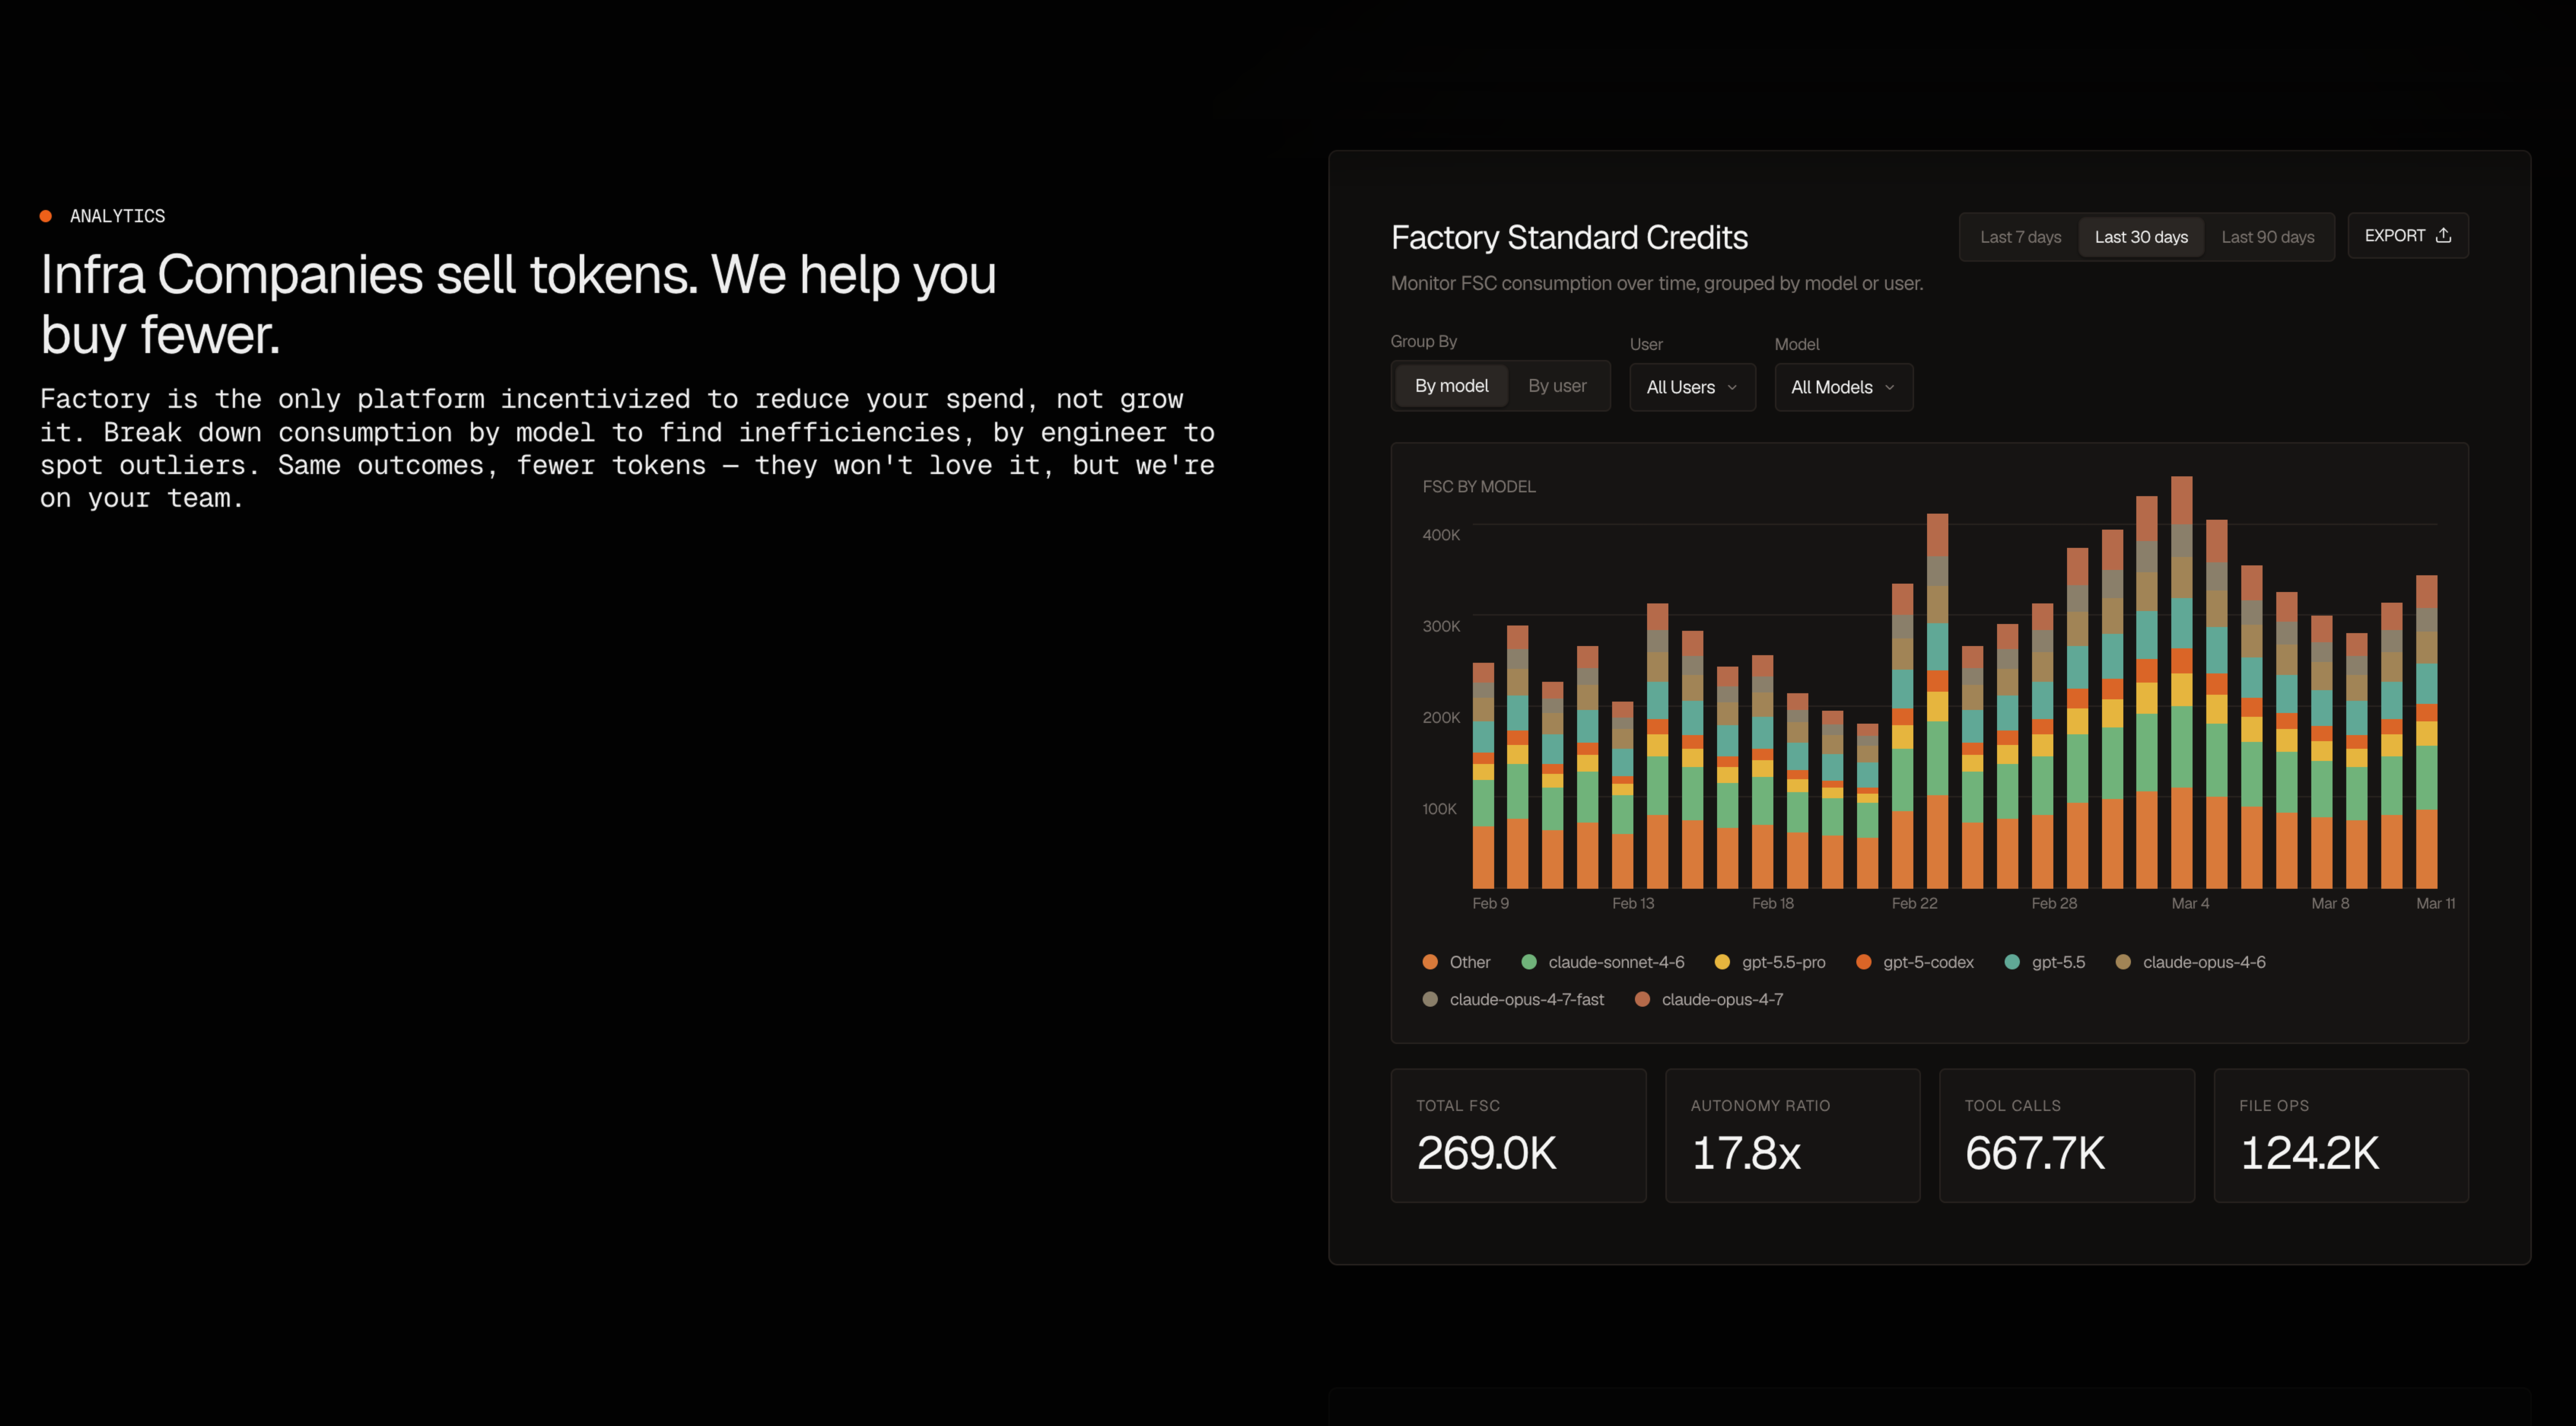Click the ANALYTICS section label

117,216
